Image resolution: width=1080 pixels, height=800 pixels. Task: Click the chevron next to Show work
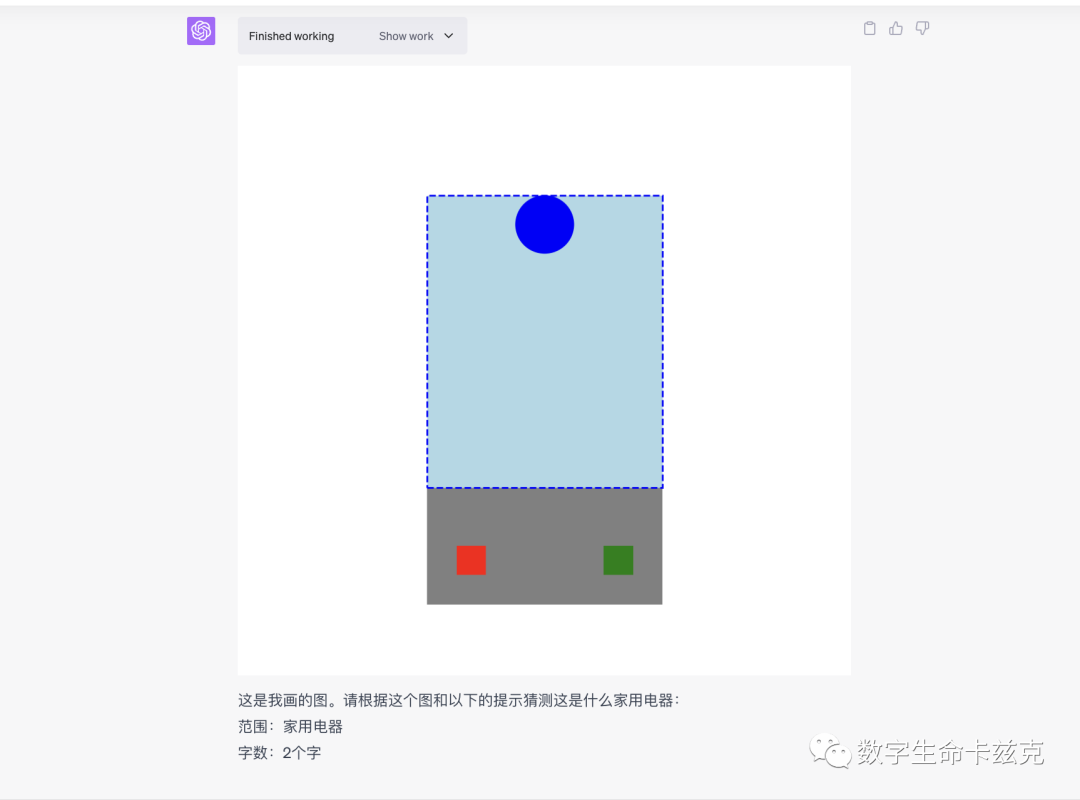[x=448, y=36]
